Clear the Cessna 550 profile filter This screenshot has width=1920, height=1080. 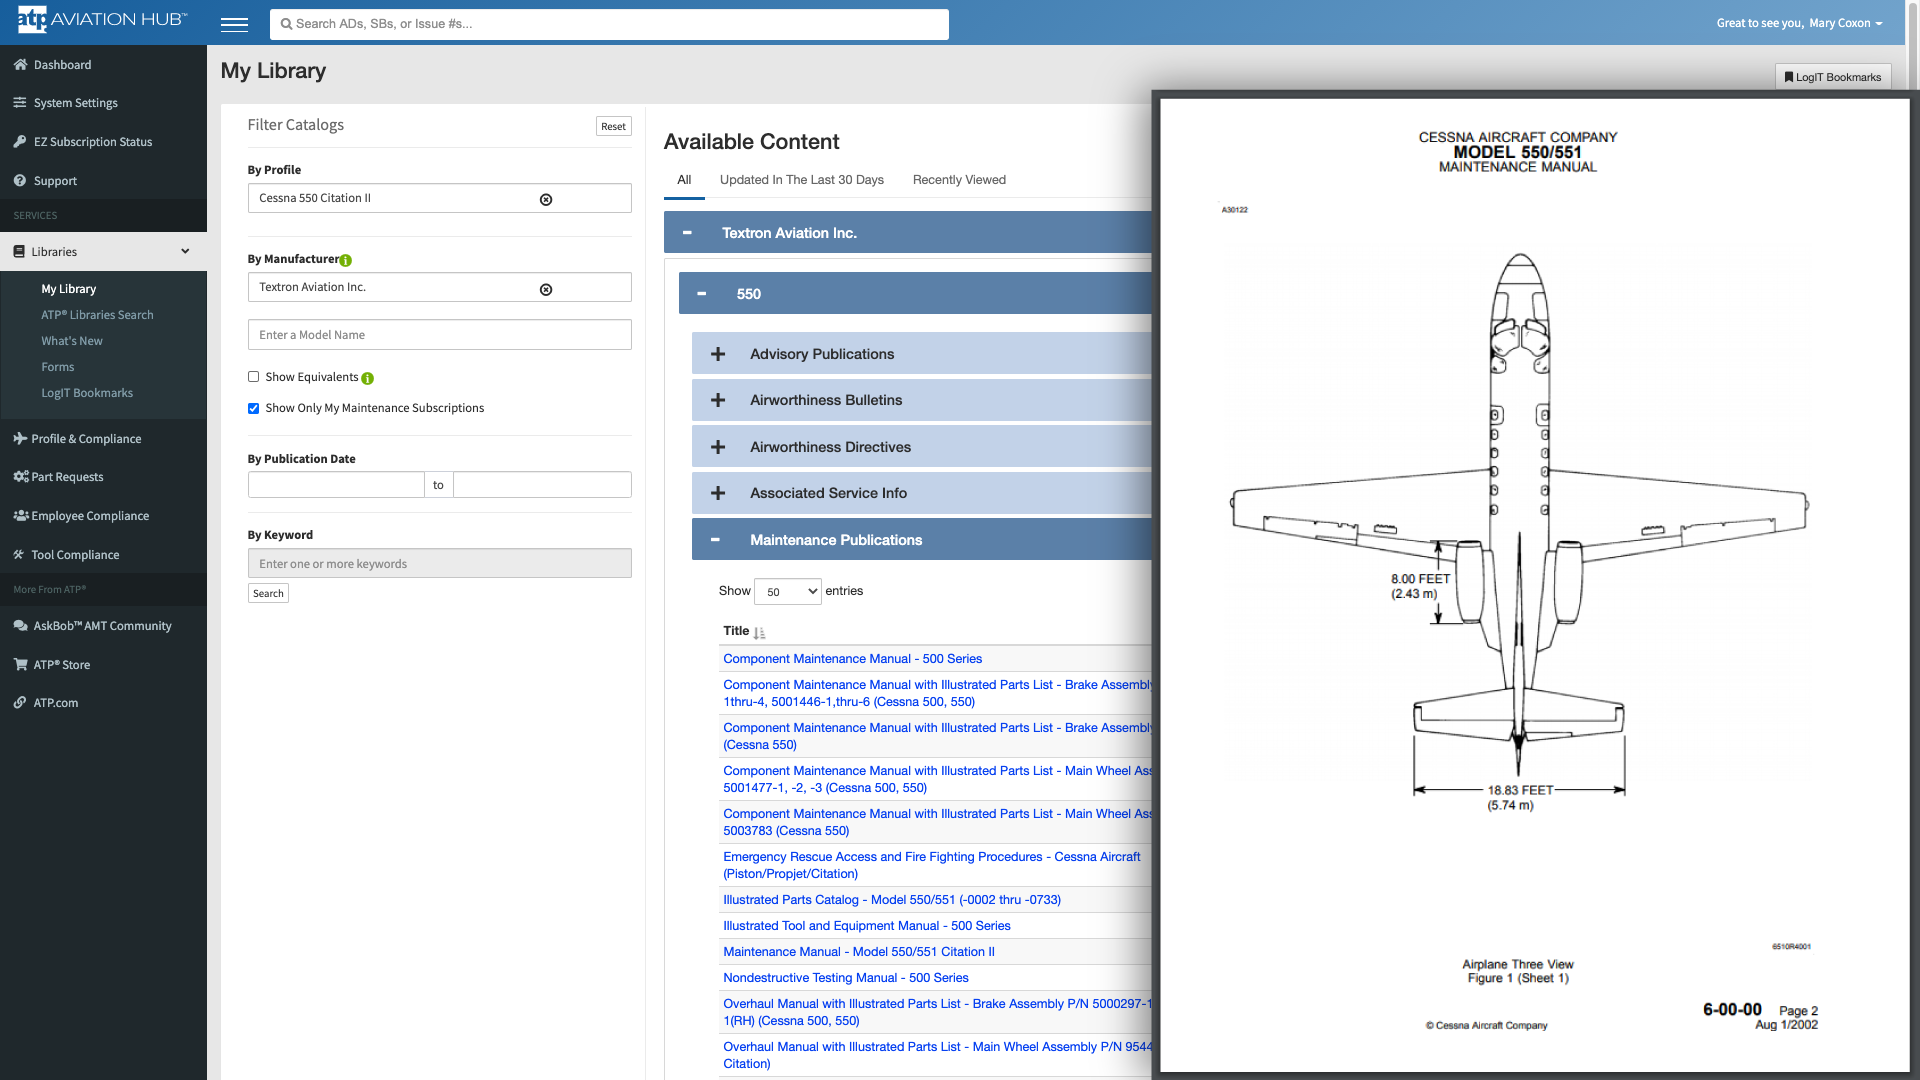546,199
